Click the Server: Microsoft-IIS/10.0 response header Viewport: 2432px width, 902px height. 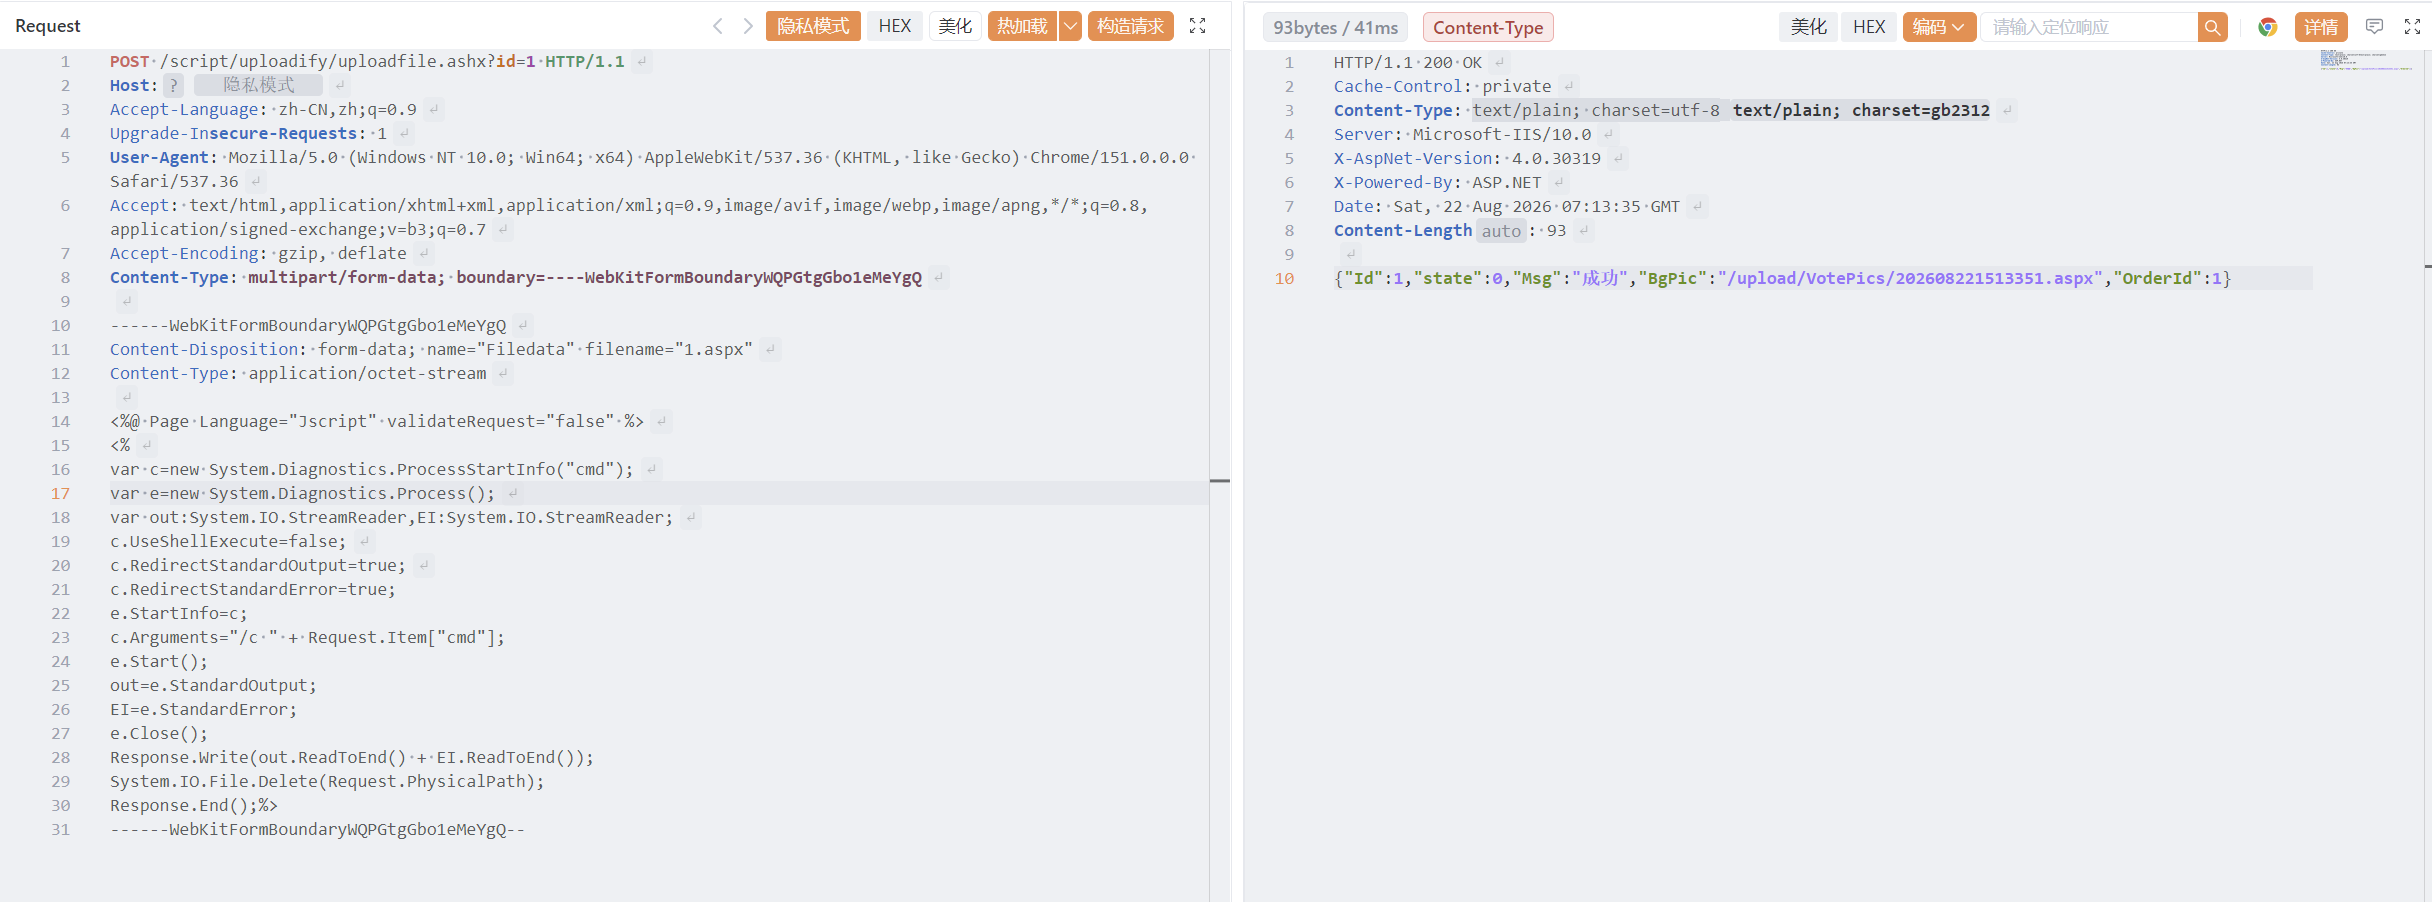pos(1462,134)
